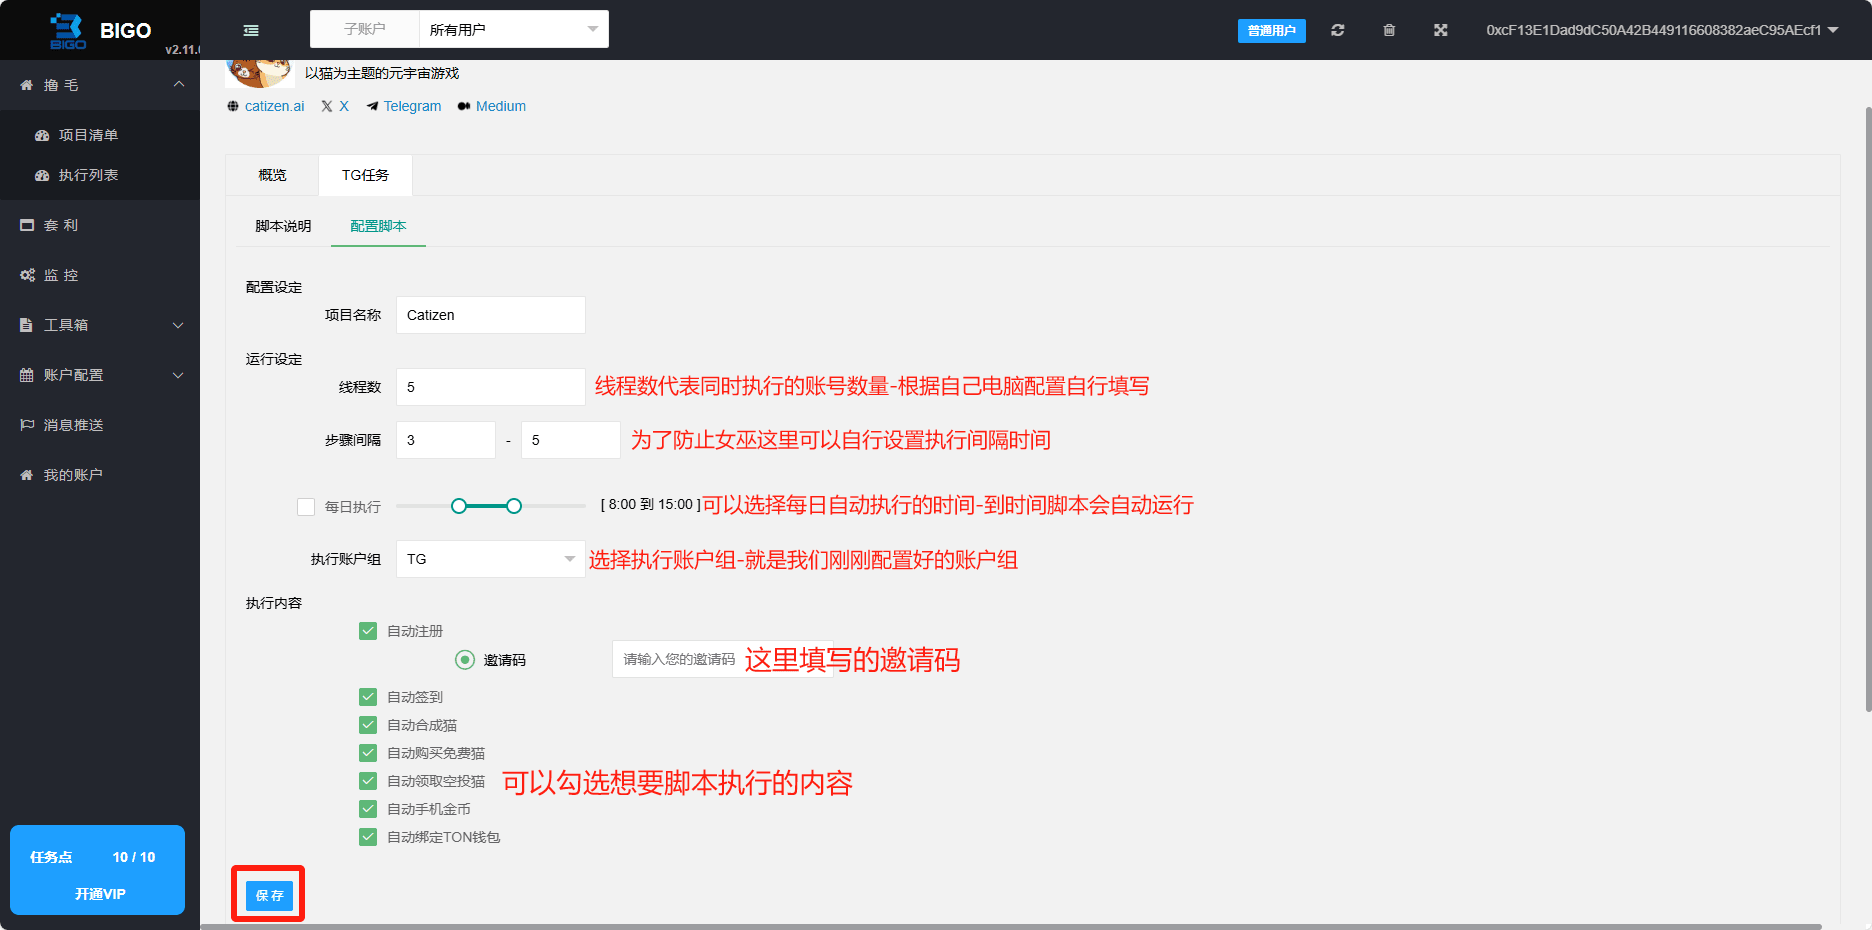Image resolution: width=1872 pixels, height=930 pixels.
Task: Click the globe icon next to catizen.ai
Action: click(233, 106)
